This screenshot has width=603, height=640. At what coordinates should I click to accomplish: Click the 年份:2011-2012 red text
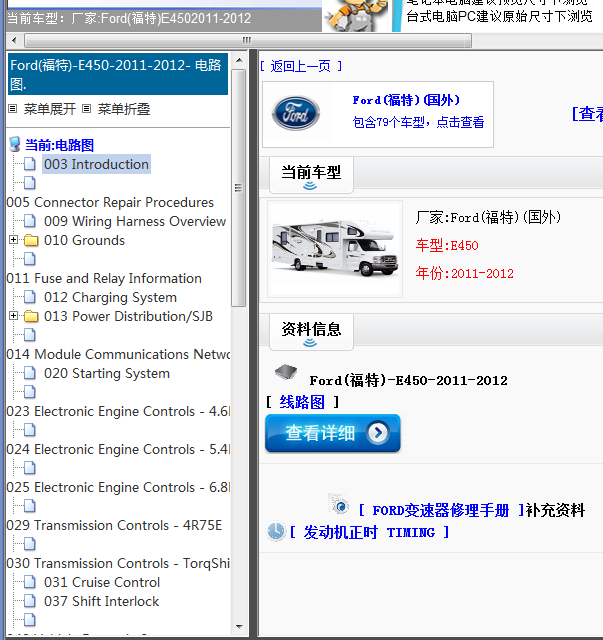coord(465,273)
